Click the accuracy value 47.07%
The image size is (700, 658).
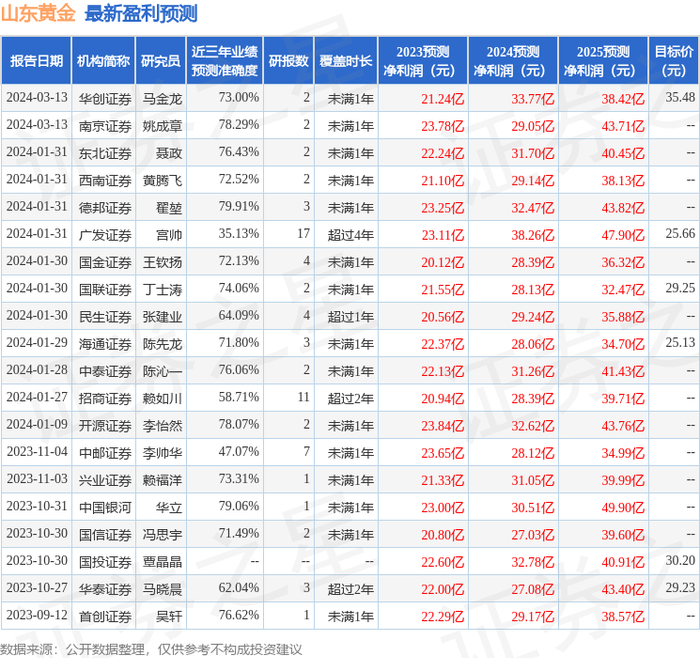click(x=238, y=451)
